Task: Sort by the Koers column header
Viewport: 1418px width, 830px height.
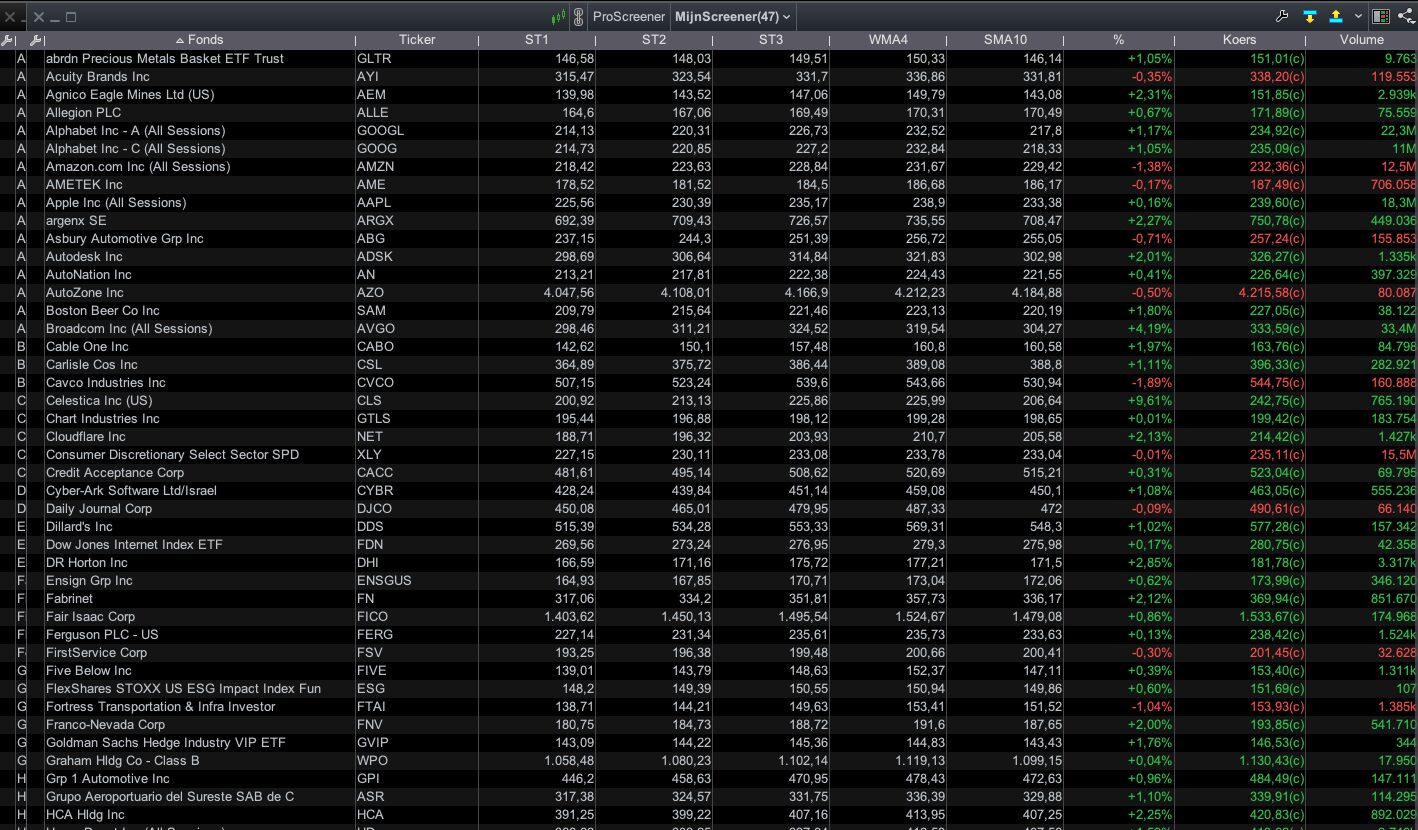Action: pos(1240,40)
